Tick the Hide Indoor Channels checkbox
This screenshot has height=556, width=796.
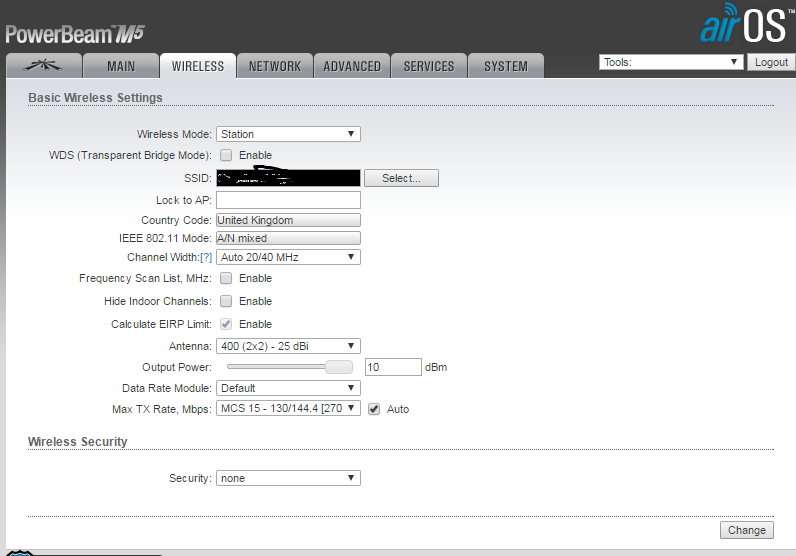226,301
